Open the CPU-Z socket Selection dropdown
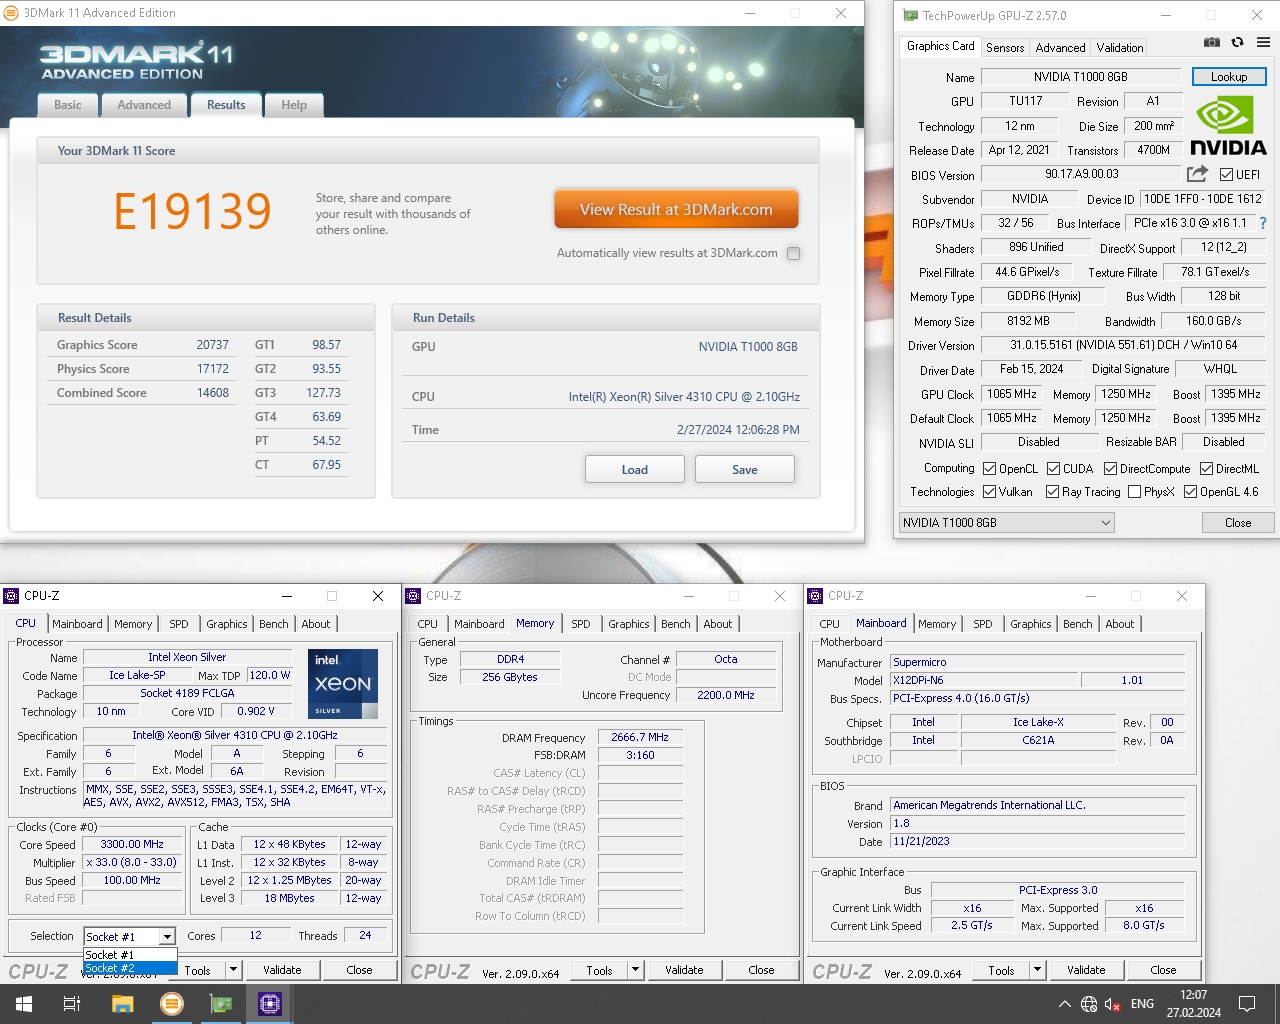The image size is (1280, 1024). click(130, 936)
